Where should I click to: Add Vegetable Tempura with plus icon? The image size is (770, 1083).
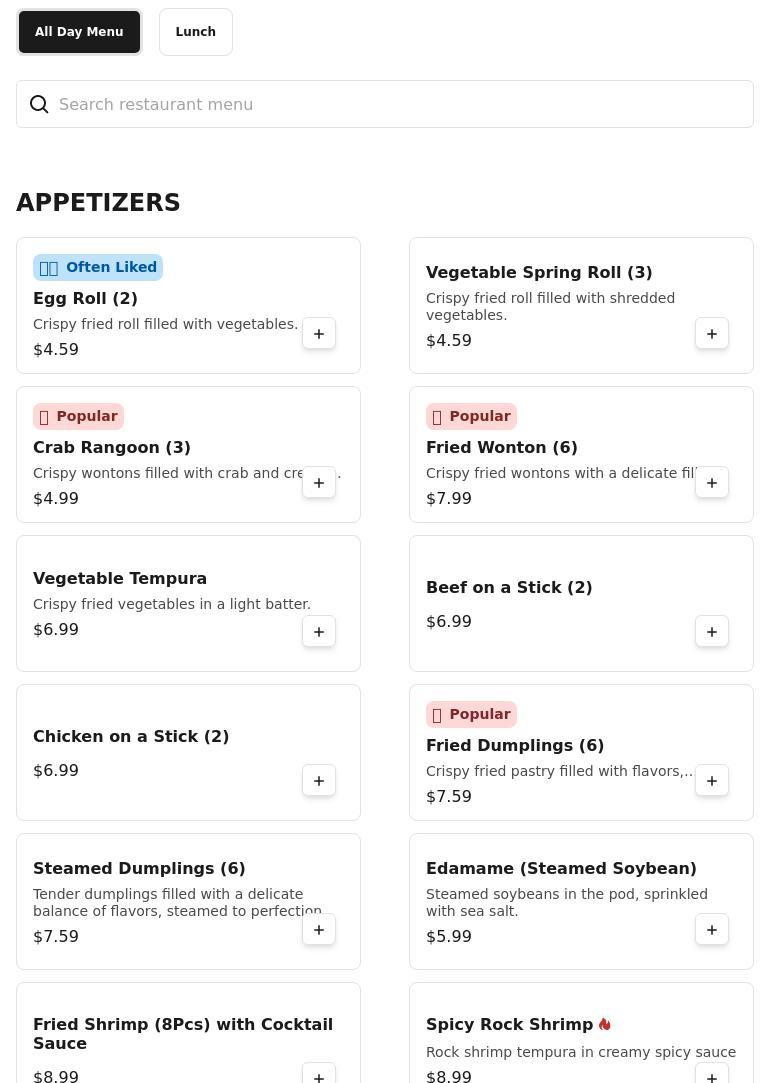(318, 631)
